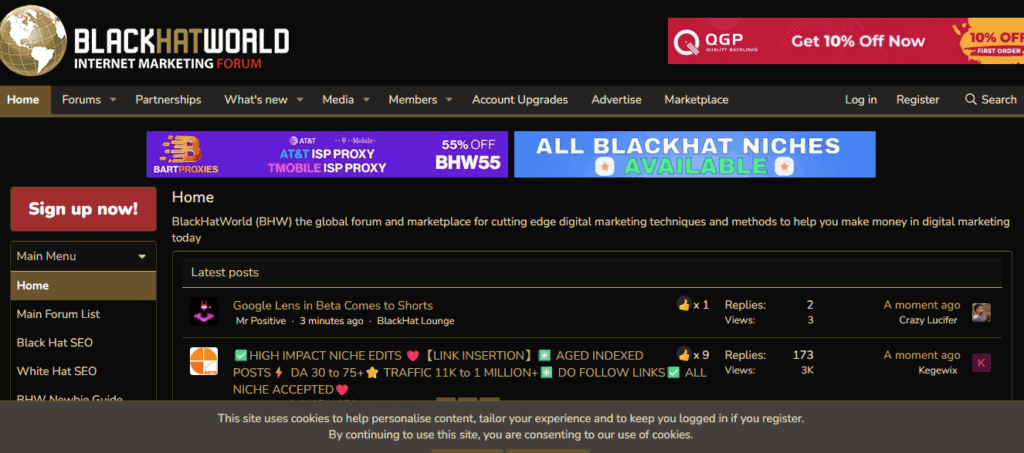The height and width of the screenshot is (453, 1024).
Task: Open the All Blackhat Niches Available banner
Action: (695, 154)
